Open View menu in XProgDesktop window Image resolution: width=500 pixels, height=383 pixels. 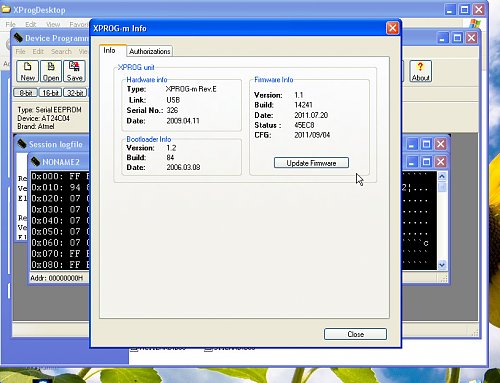tap(53, 24)
